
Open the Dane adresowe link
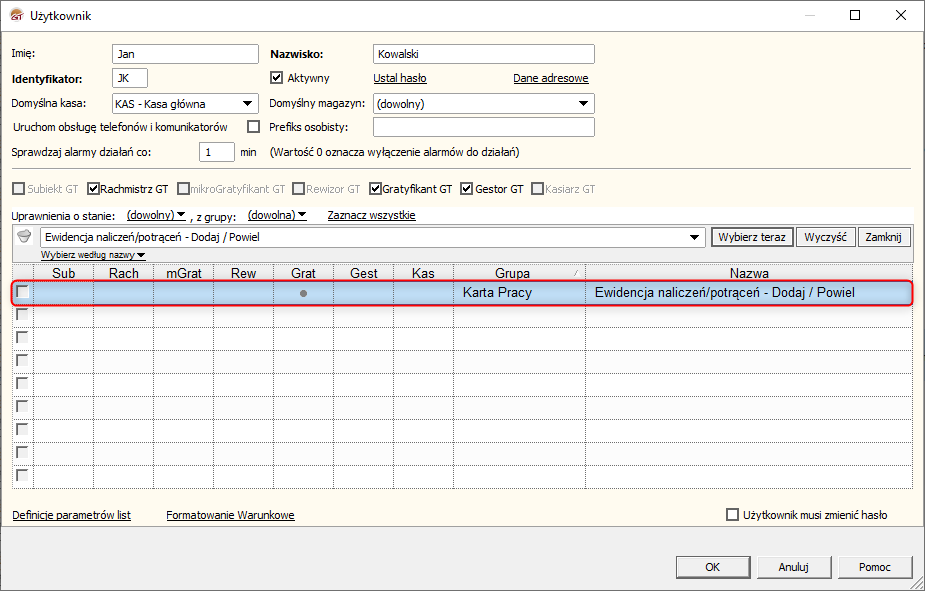tap(550, 78)
